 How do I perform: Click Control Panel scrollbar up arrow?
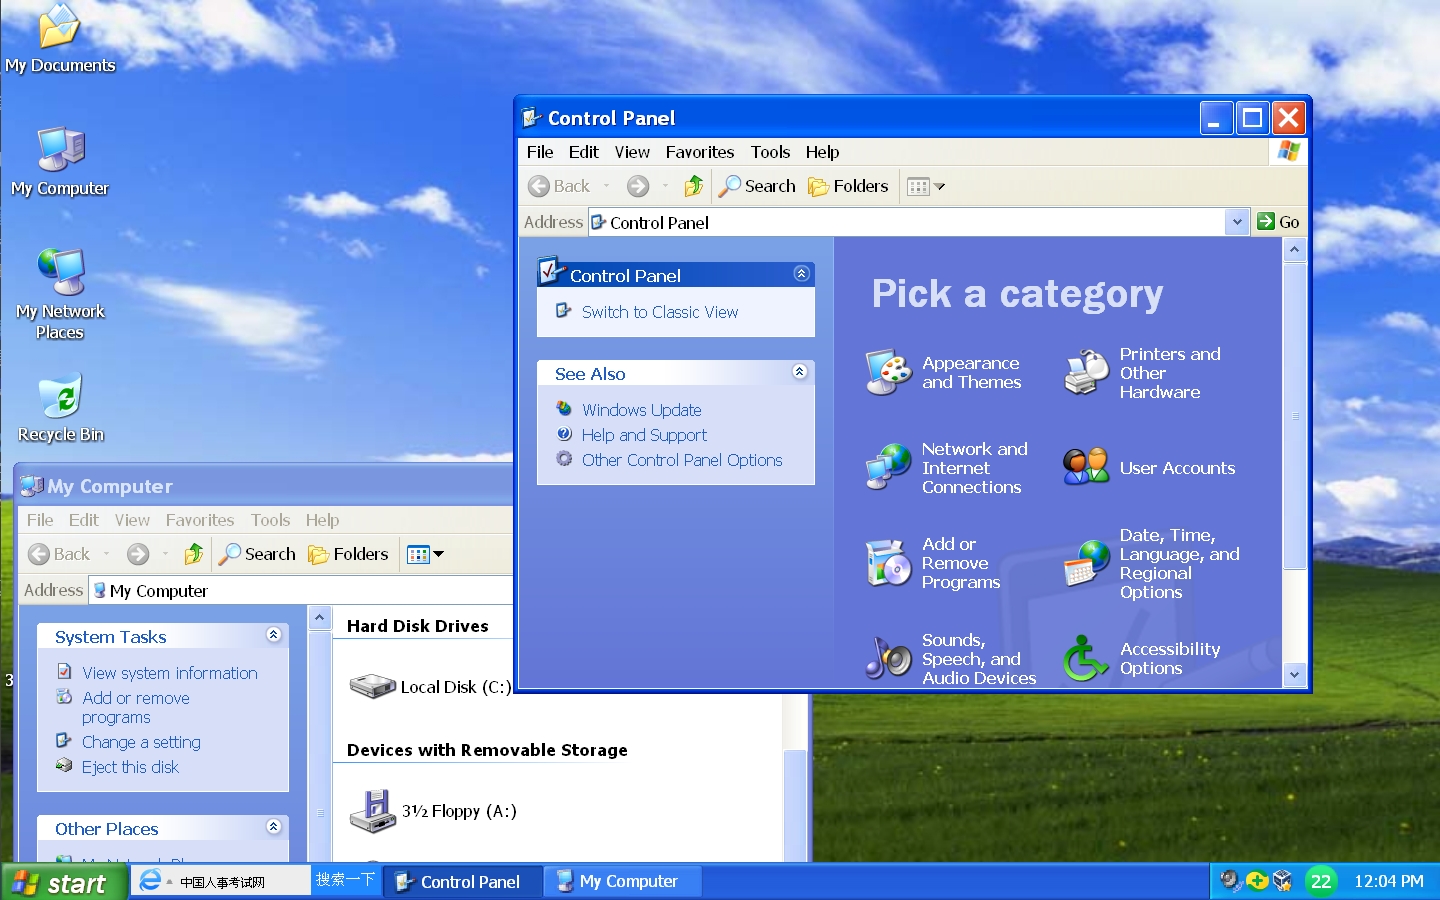click(x=1294, y=249)
